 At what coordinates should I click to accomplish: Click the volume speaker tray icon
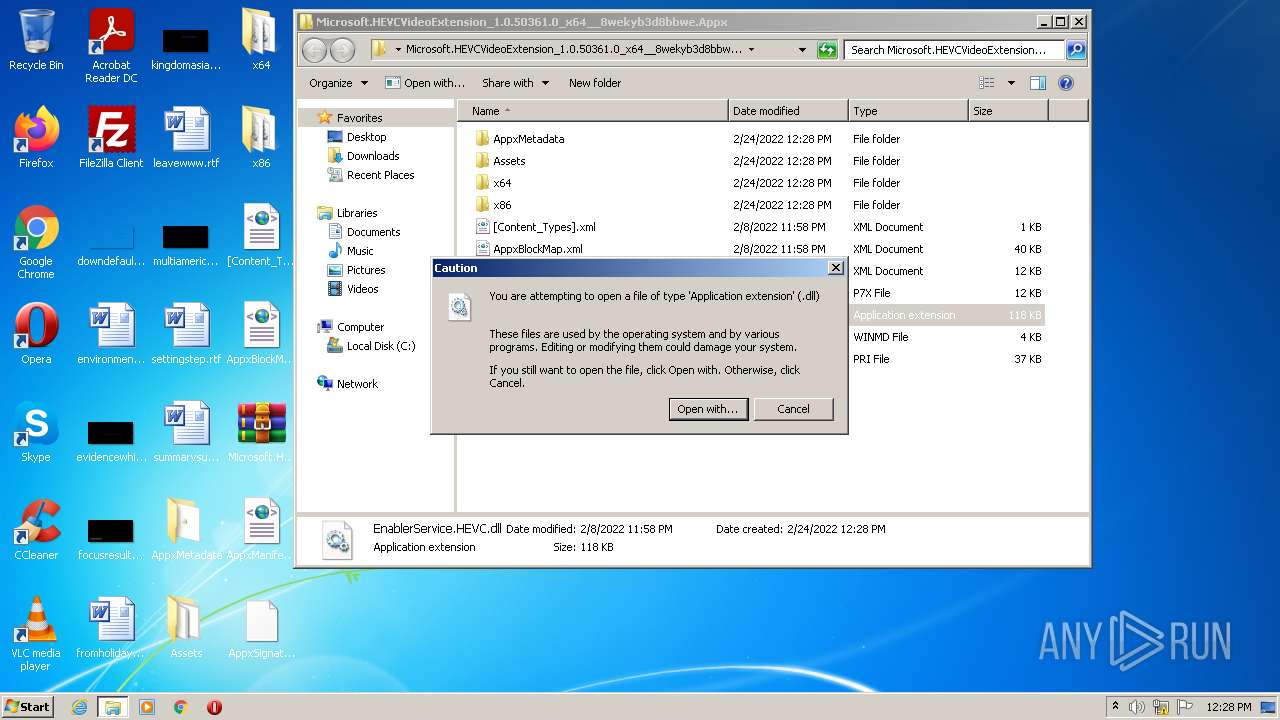point(1137,707)
